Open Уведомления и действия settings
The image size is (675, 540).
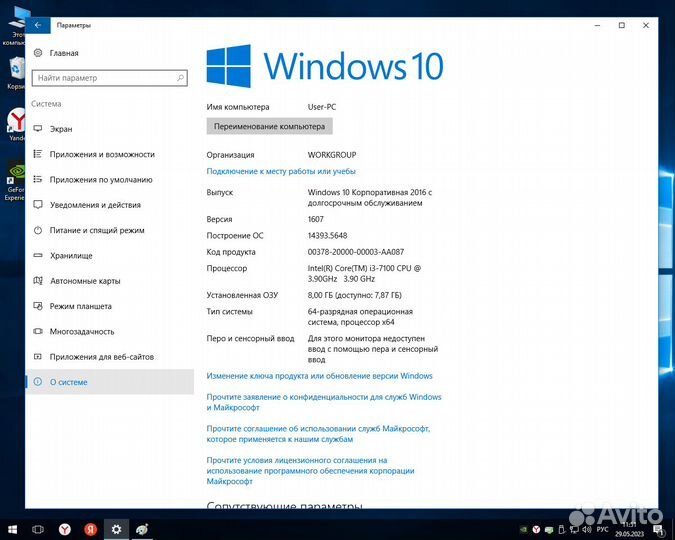click(95, 205)
